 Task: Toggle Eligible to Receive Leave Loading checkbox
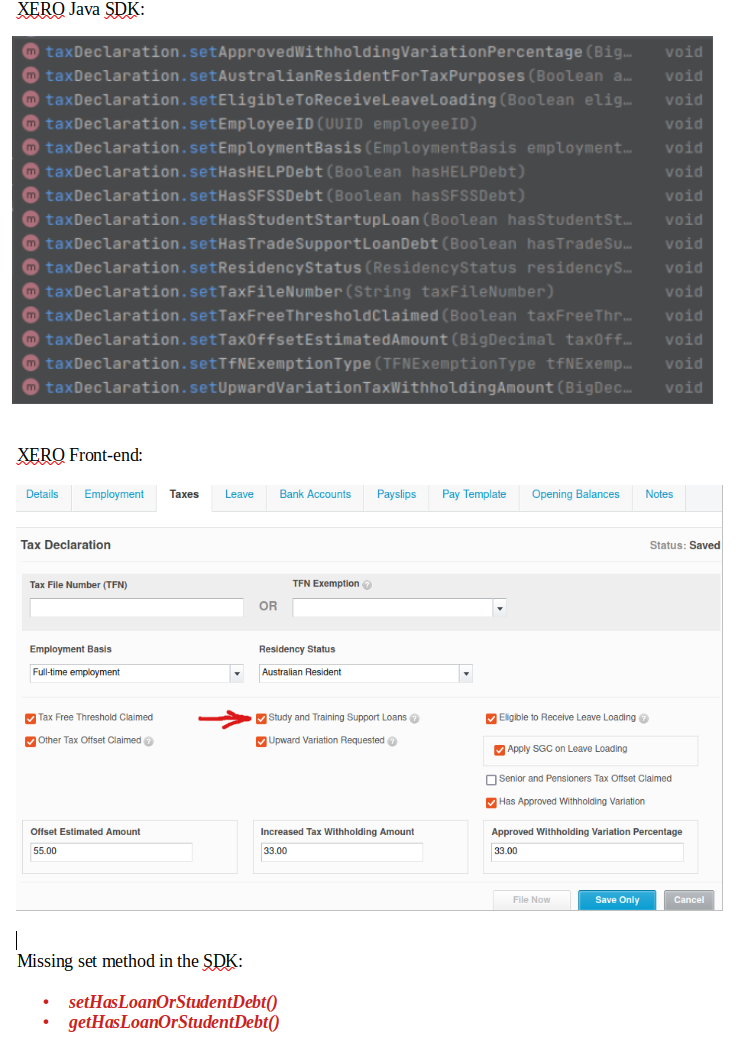coord(491,718)
